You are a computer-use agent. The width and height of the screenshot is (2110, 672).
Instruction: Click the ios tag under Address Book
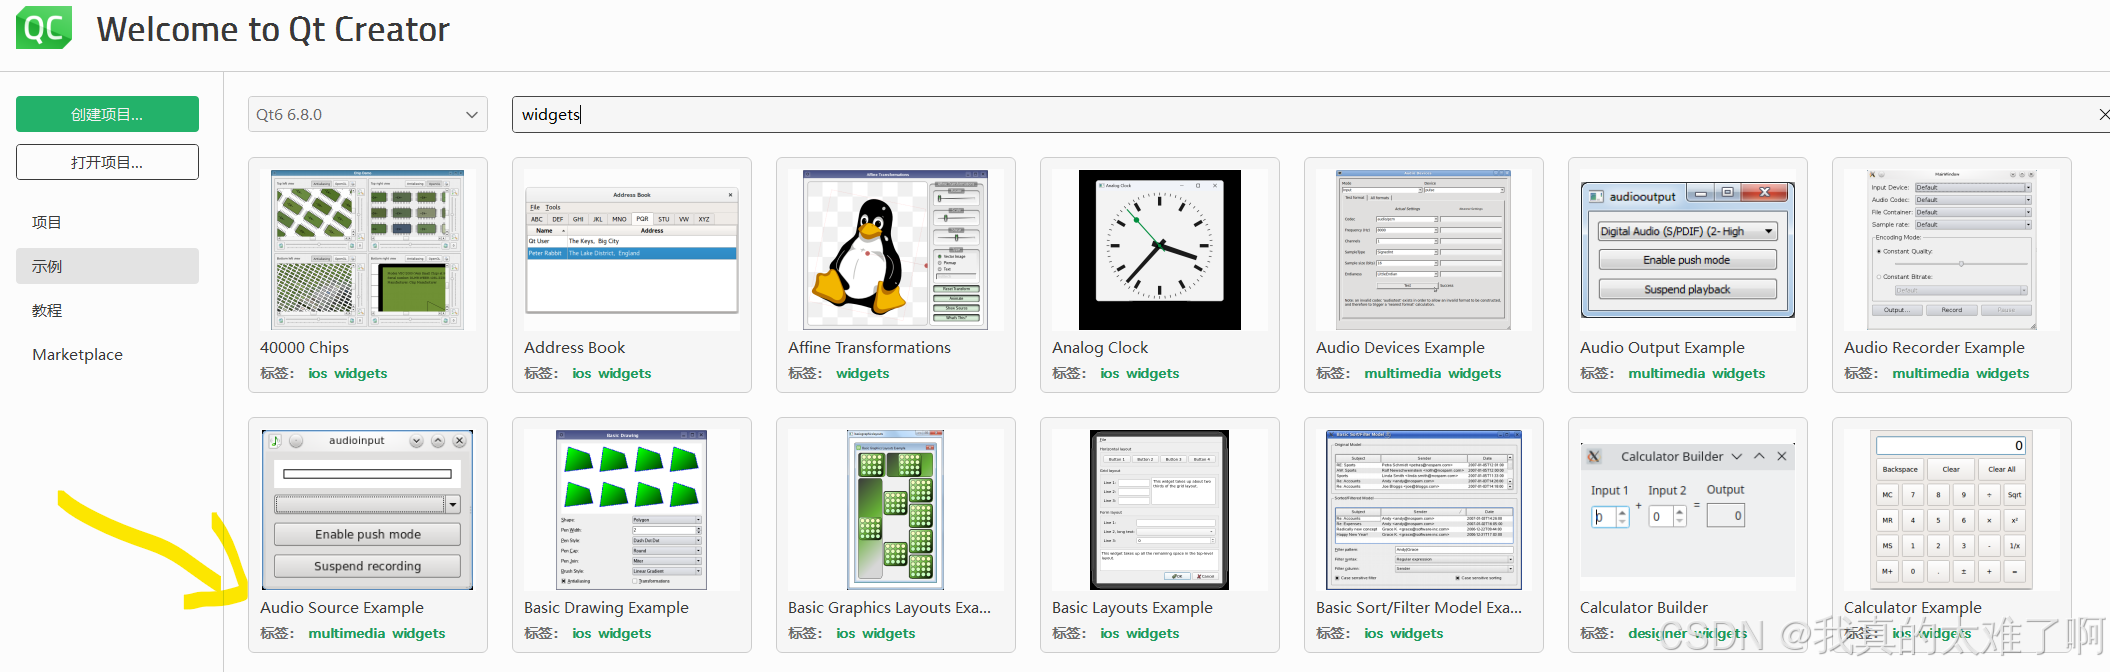582,373
